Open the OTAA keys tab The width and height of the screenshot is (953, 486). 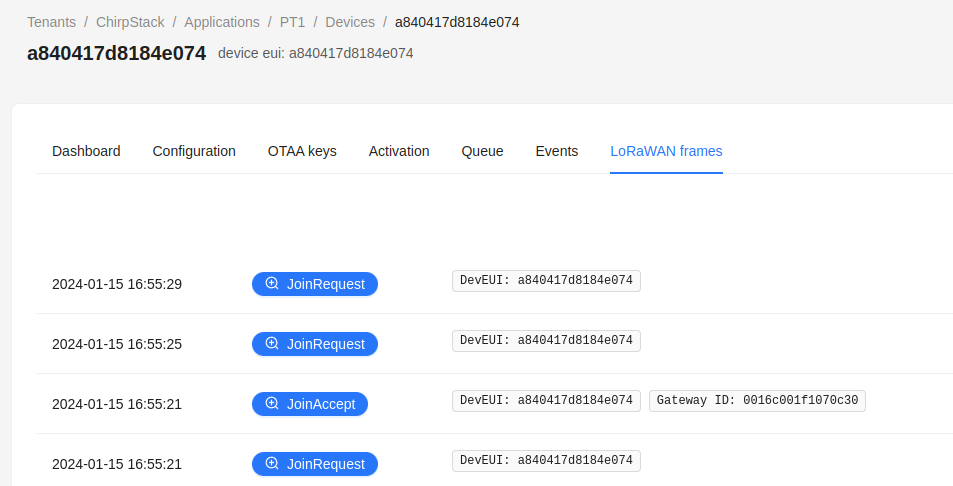pyautogui.click(x=302, y=151)
